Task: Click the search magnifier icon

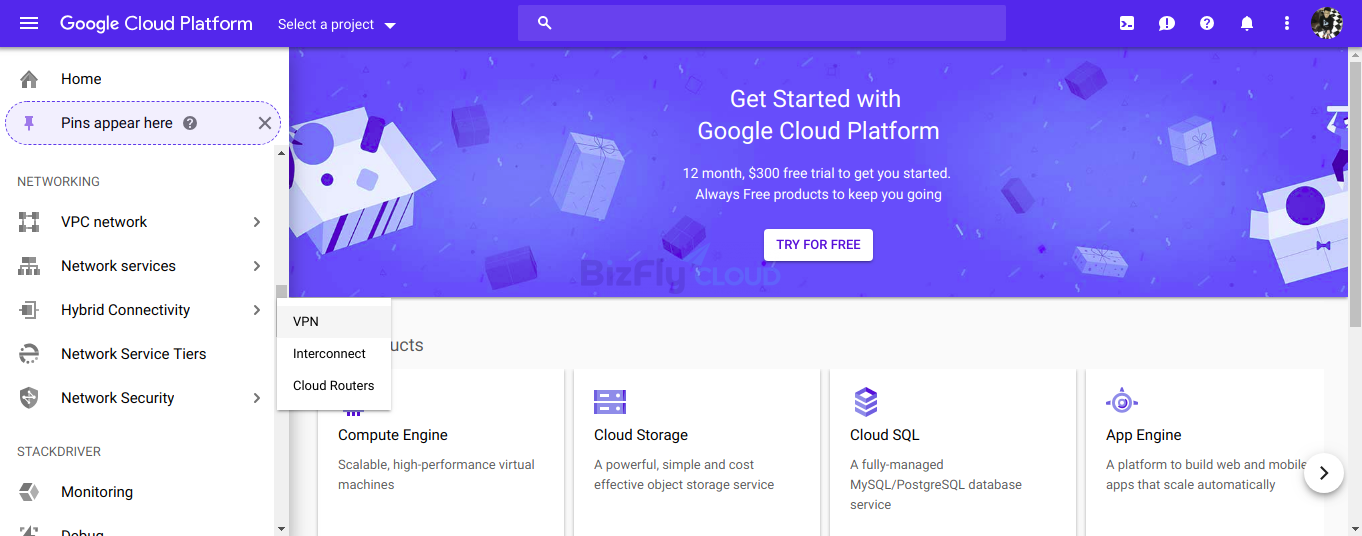Action: pyautogui.click(x=544, y=23)
